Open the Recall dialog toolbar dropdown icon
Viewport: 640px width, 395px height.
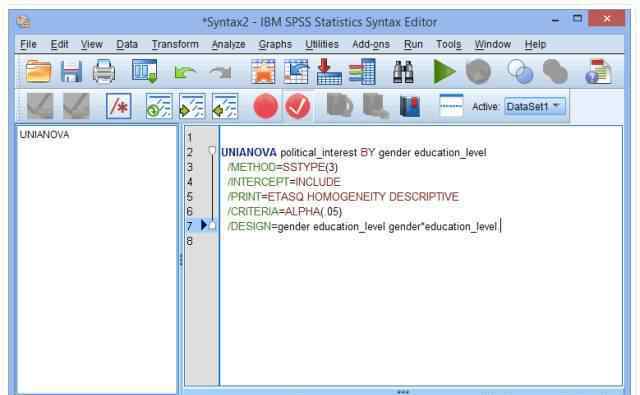(x=145, y=72)
